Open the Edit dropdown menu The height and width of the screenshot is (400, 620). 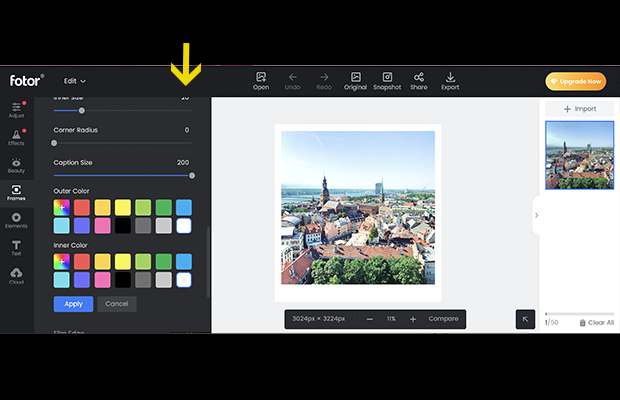75,81
